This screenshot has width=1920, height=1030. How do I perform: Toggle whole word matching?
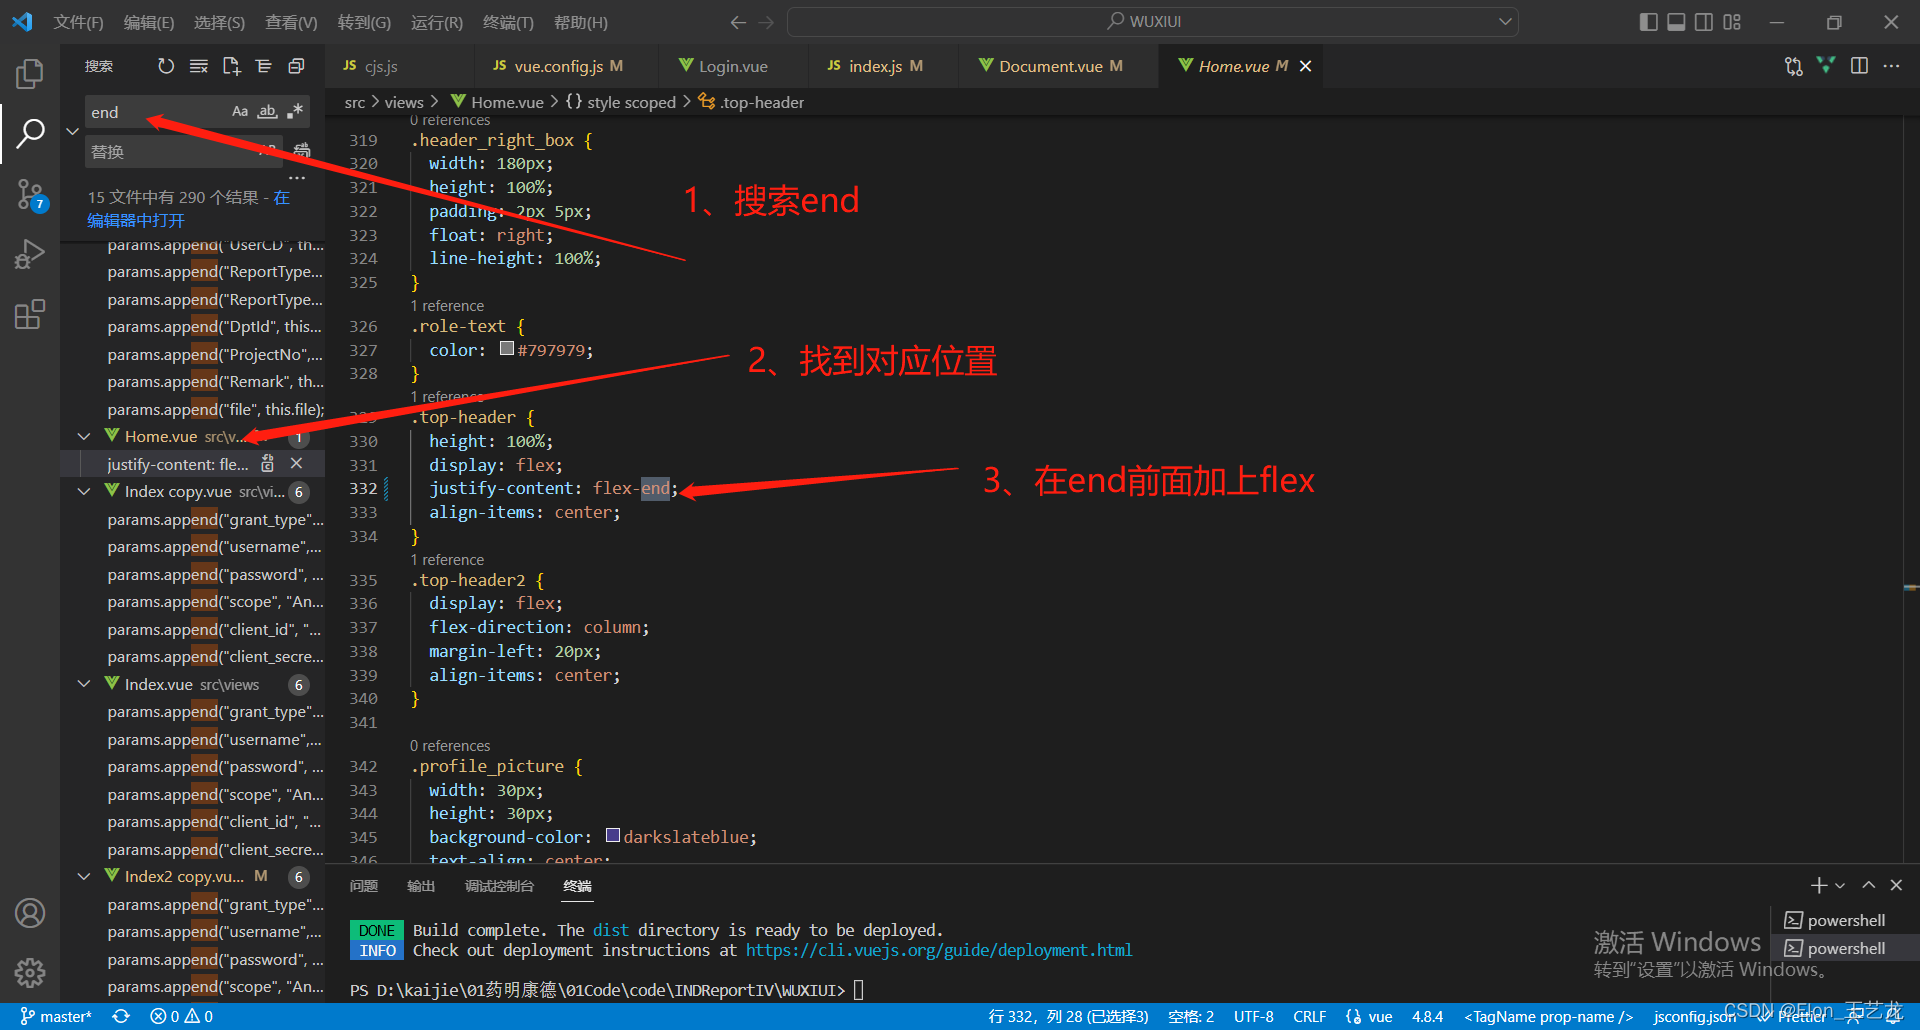coord(267,111)
